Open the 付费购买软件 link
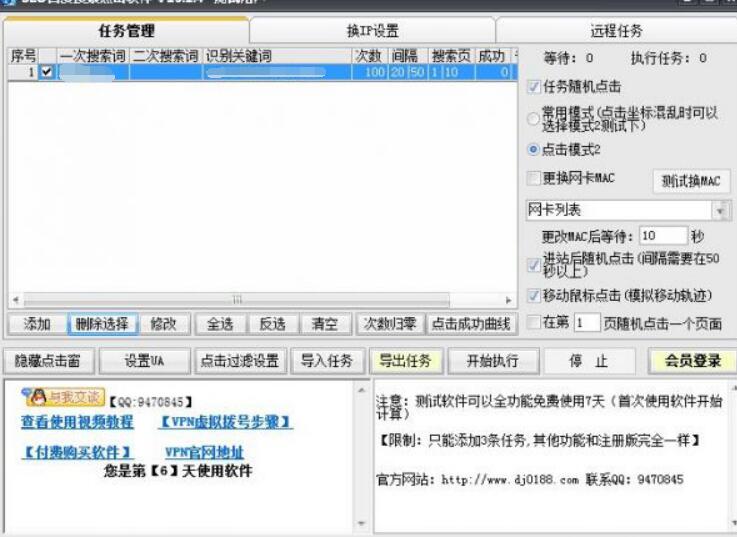The image size is (737, 537). (x=77, y=452)
